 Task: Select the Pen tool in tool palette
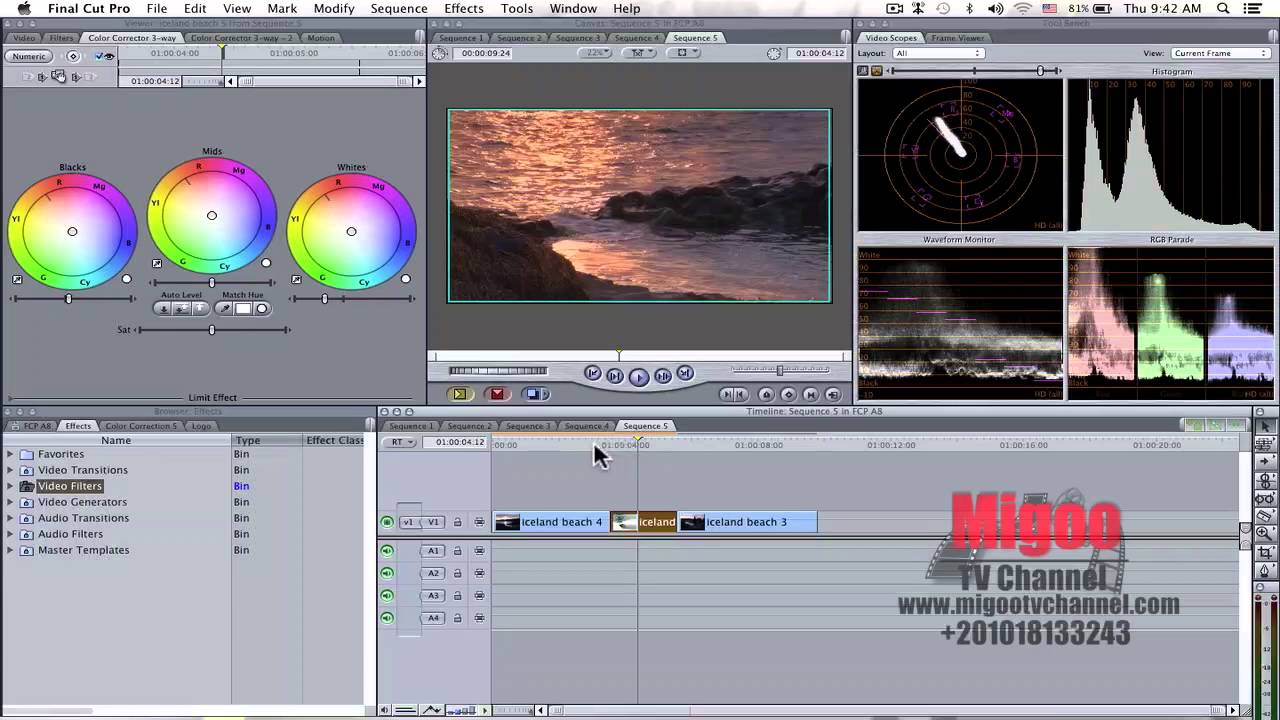tap(1265, 571)
